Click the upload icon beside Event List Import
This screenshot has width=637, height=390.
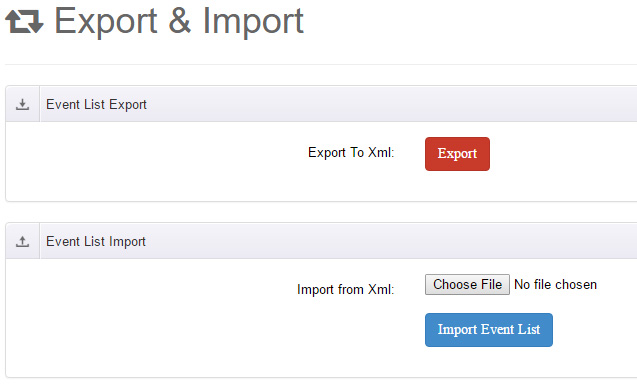click(x=22, y=241)
